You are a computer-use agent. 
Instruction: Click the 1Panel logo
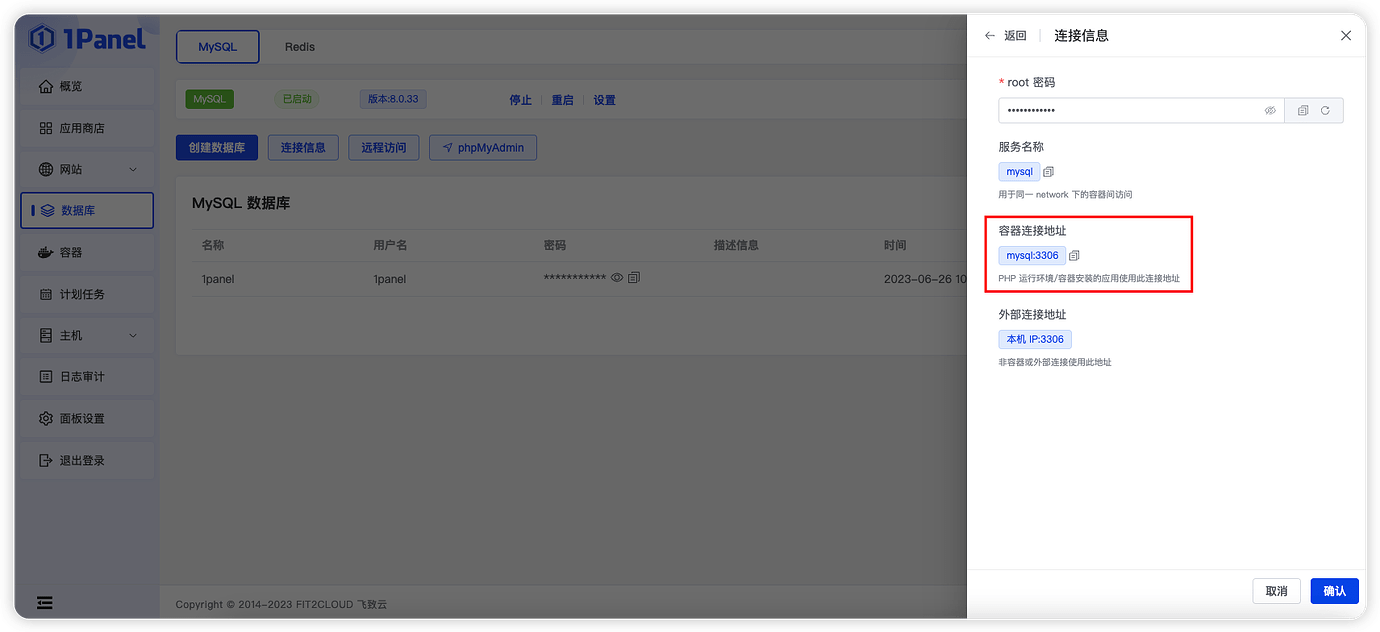coord(88,39)
